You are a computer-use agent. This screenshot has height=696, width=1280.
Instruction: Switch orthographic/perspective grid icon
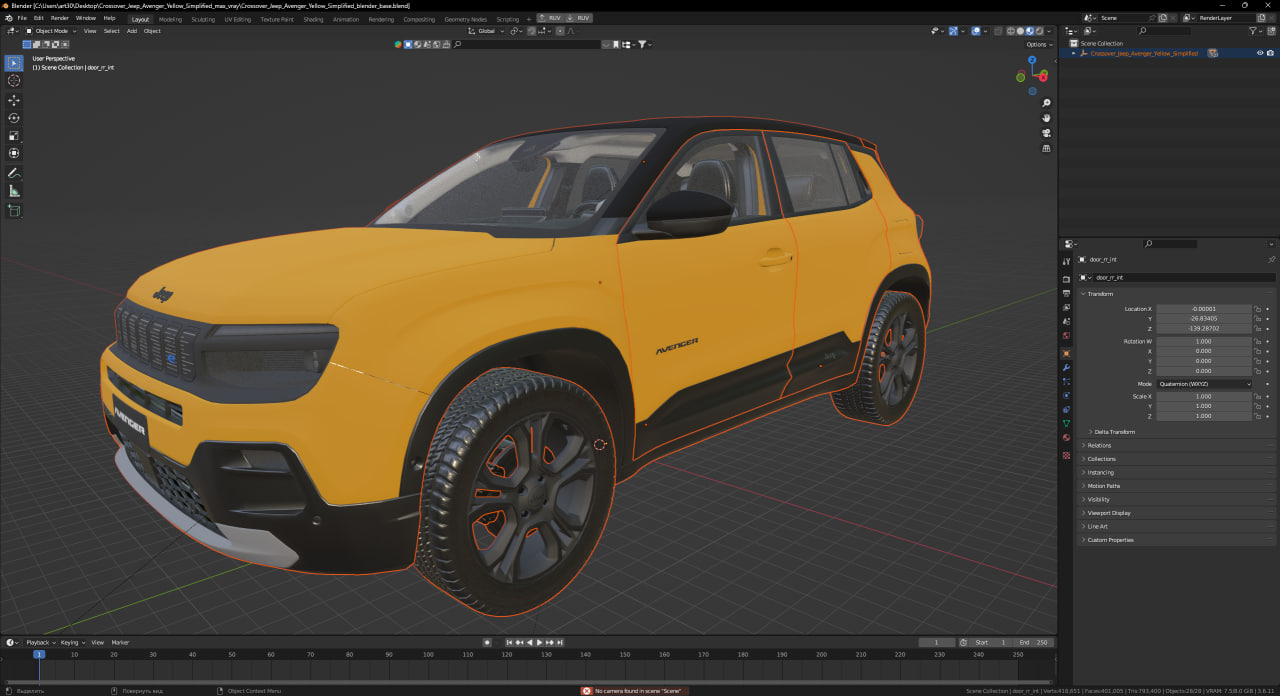[1046, 148]
